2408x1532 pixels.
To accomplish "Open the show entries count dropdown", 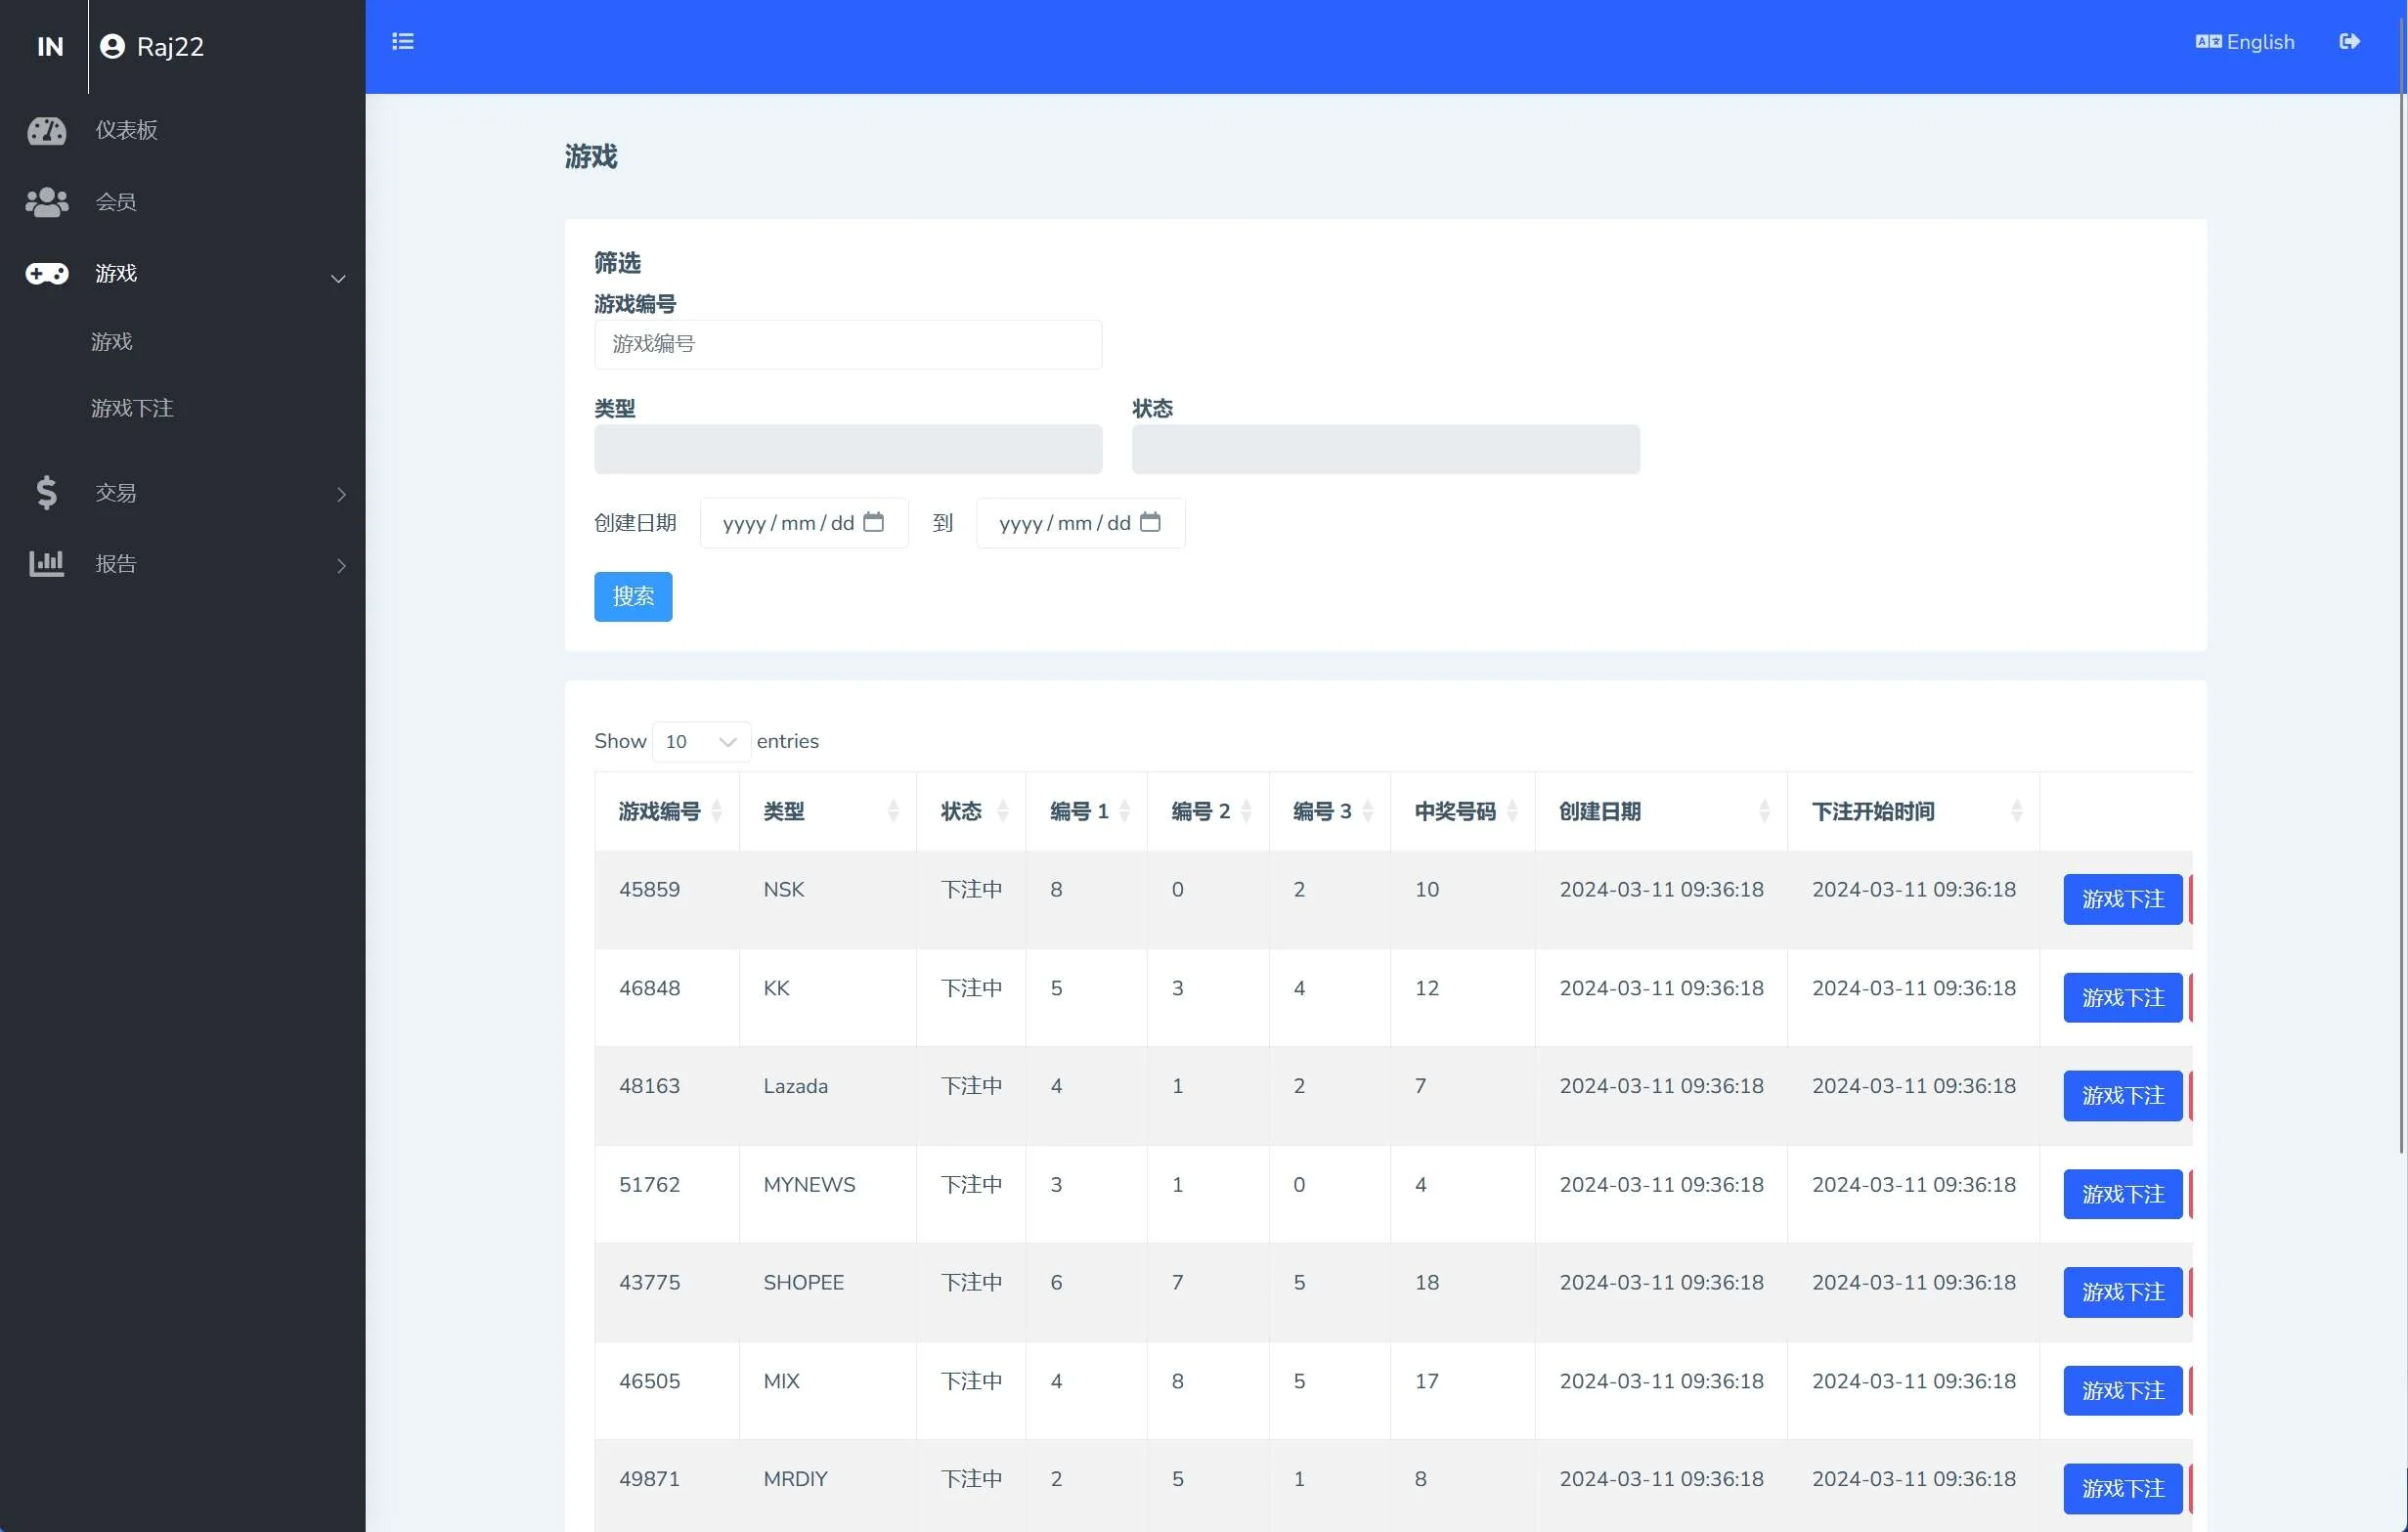I will [700, 742].
